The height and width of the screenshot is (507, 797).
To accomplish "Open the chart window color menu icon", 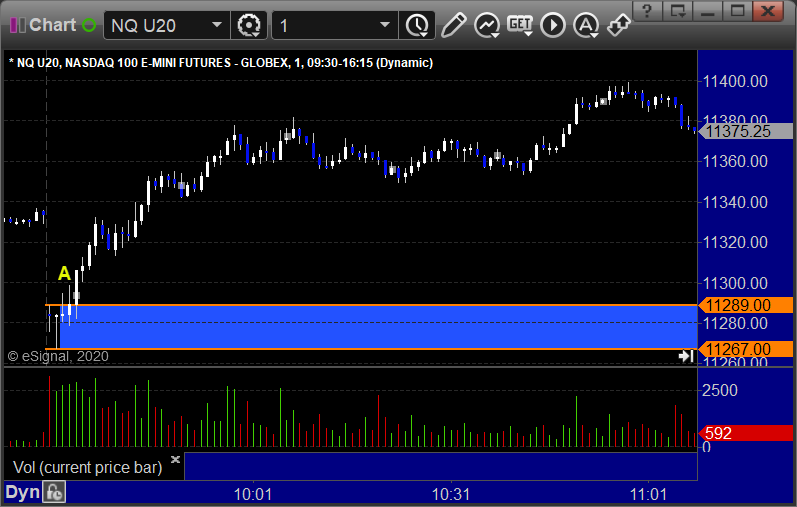I will (x=18, y=25).
